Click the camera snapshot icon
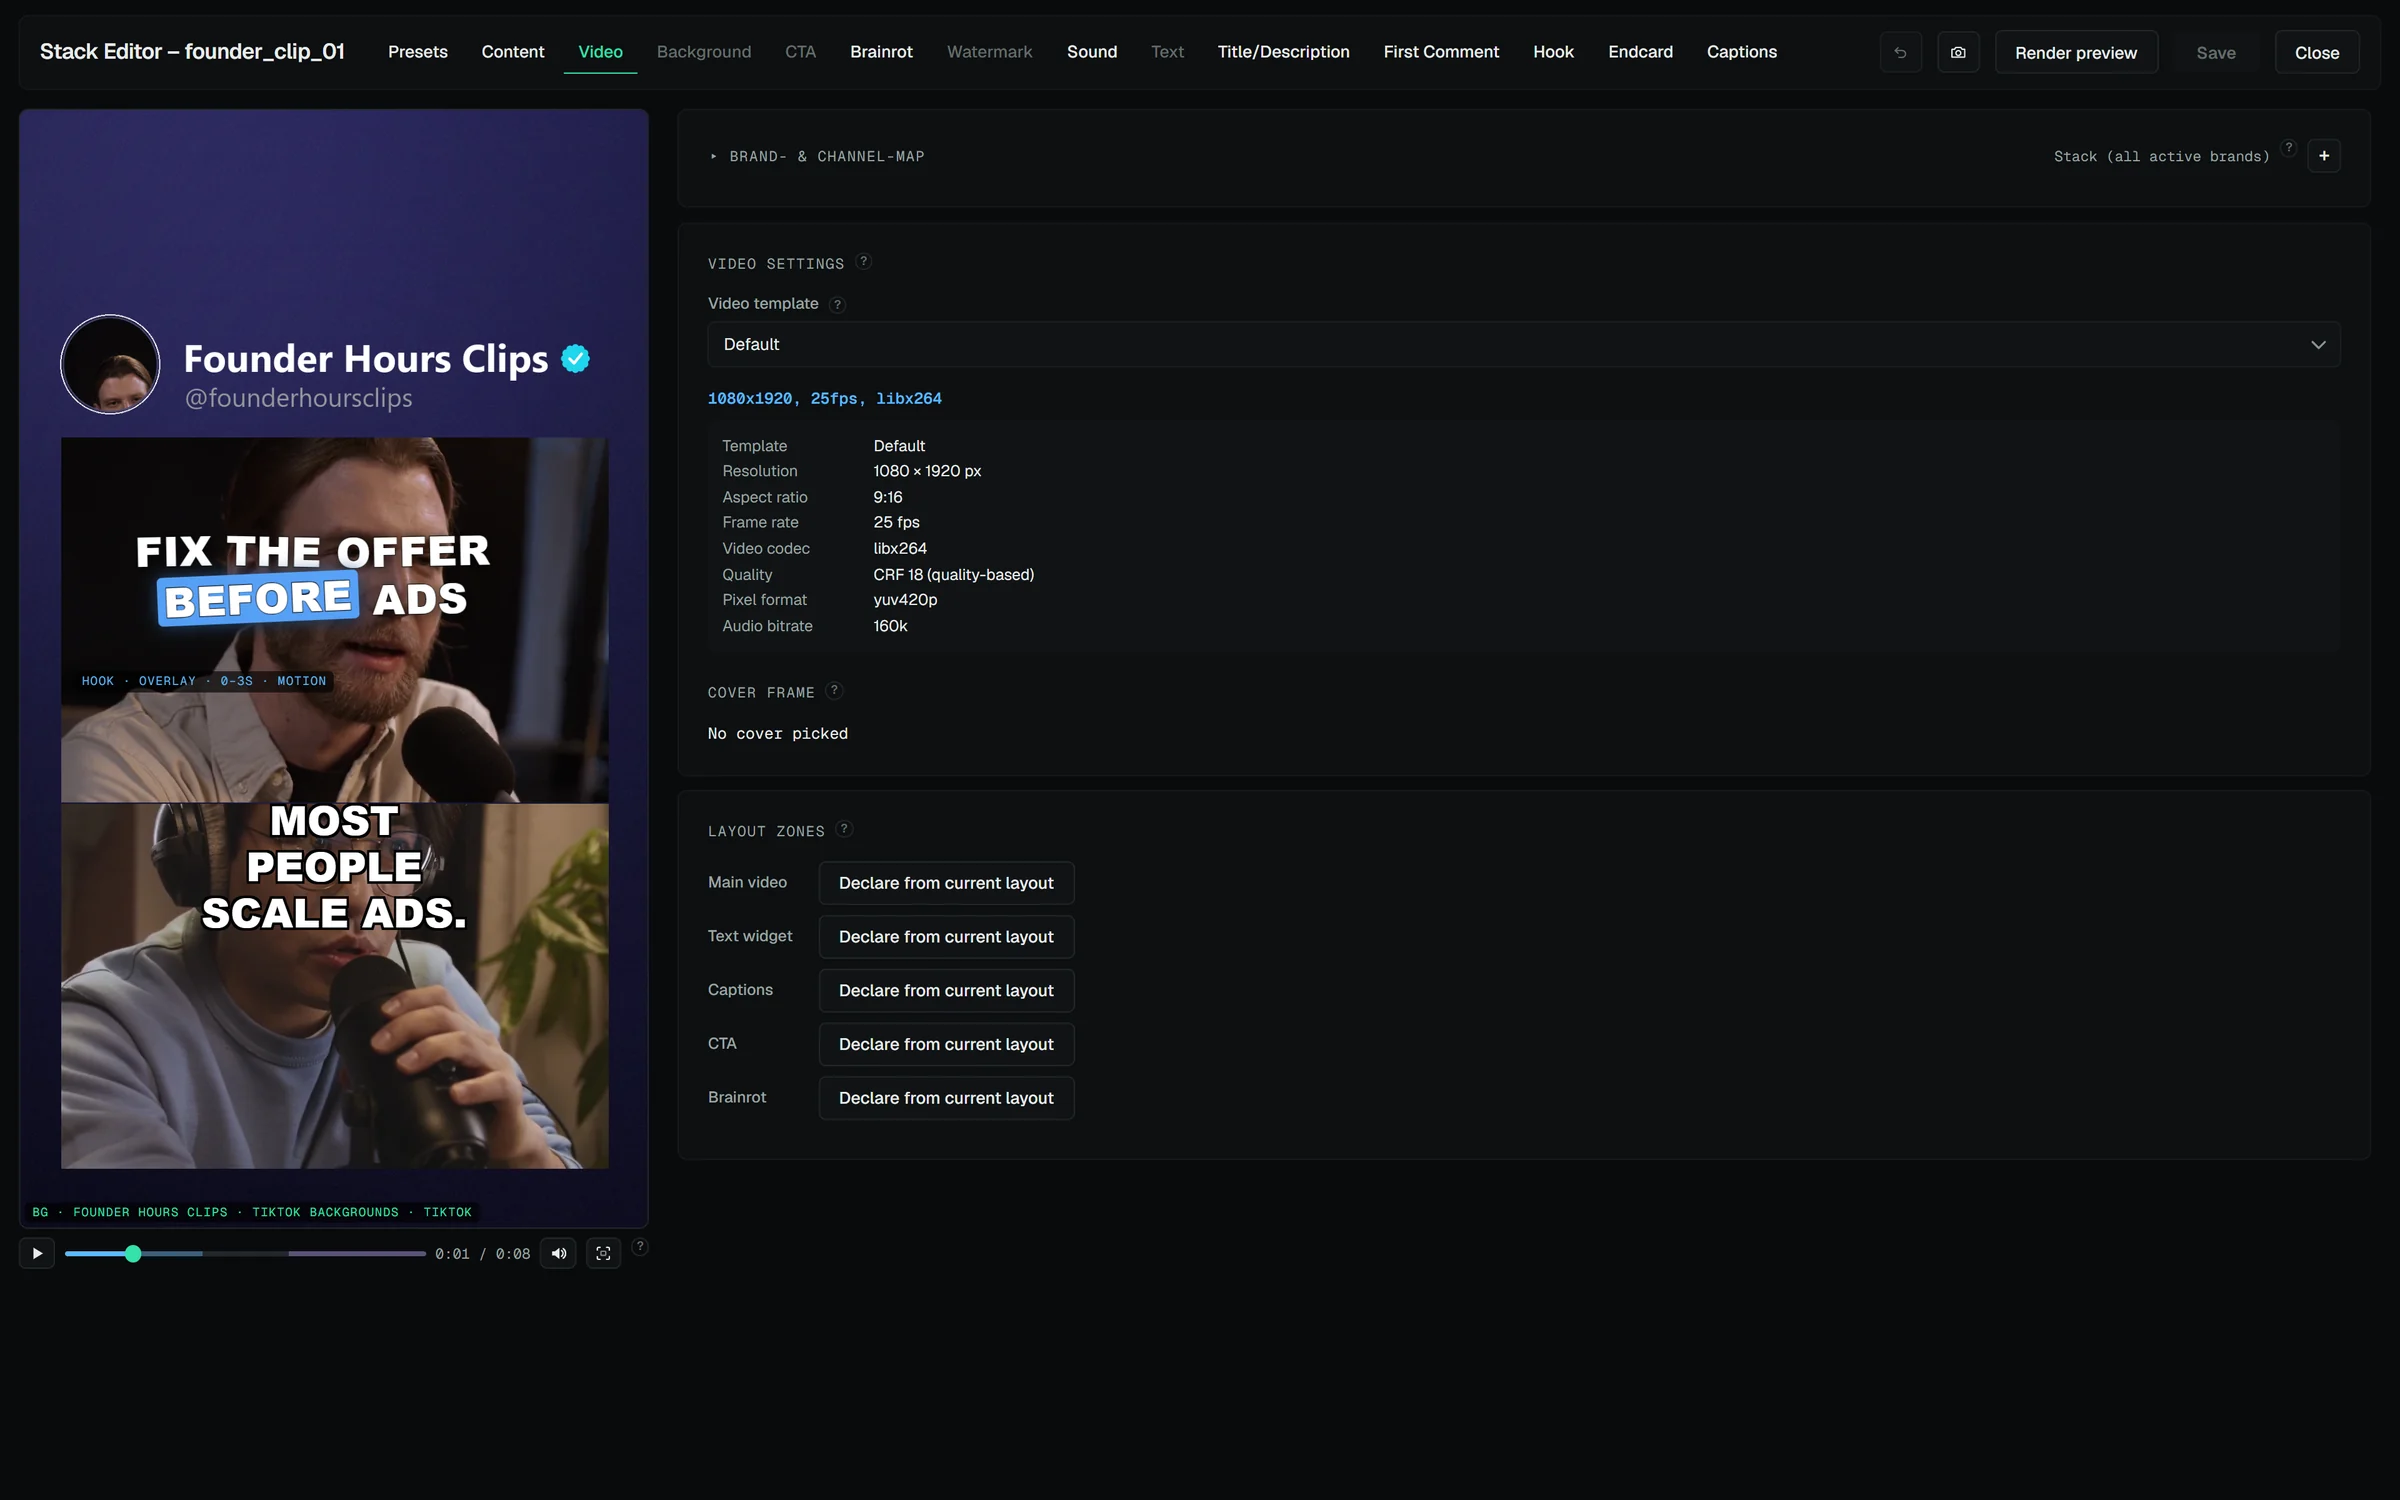Viewport: 2400px width, 1500px height. (x=1958, y=52)
